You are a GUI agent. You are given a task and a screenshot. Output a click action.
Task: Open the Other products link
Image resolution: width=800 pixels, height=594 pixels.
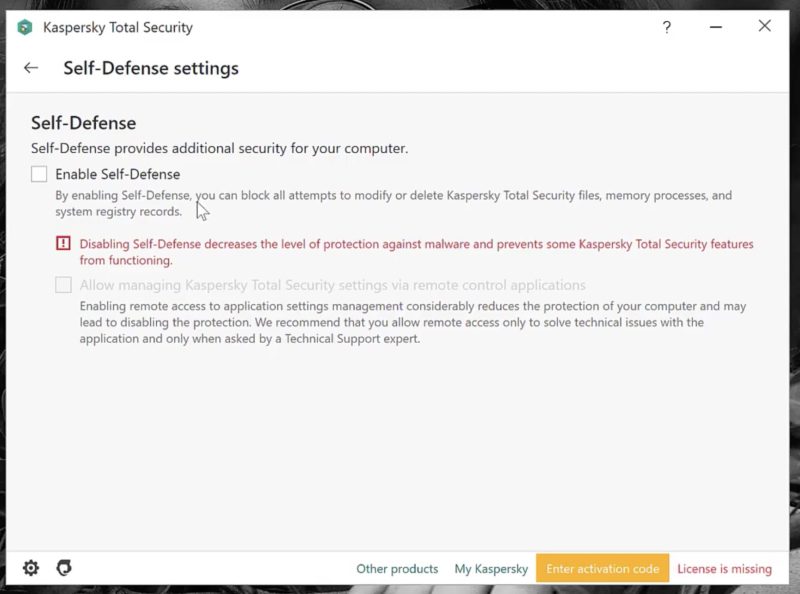tap(397, 568)
